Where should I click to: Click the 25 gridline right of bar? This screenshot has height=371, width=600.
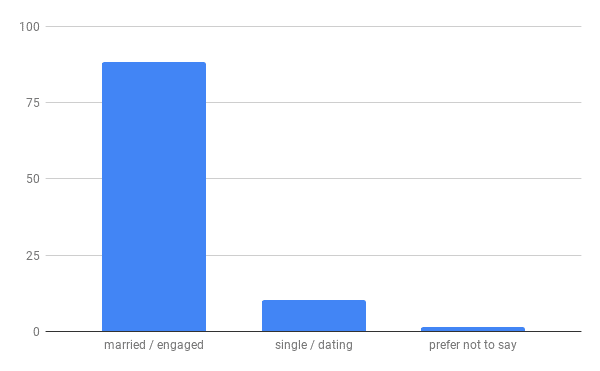point(393,255)
